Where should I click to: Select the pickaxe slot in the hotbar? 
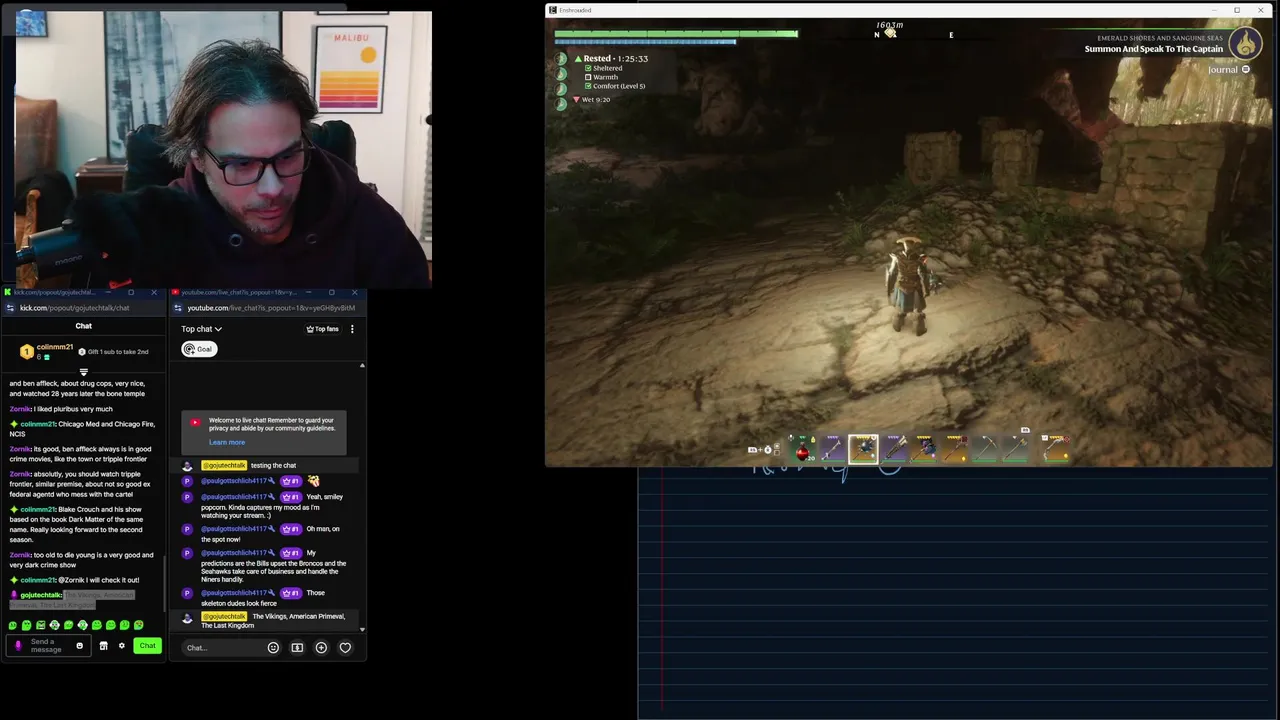coord(985,449)
